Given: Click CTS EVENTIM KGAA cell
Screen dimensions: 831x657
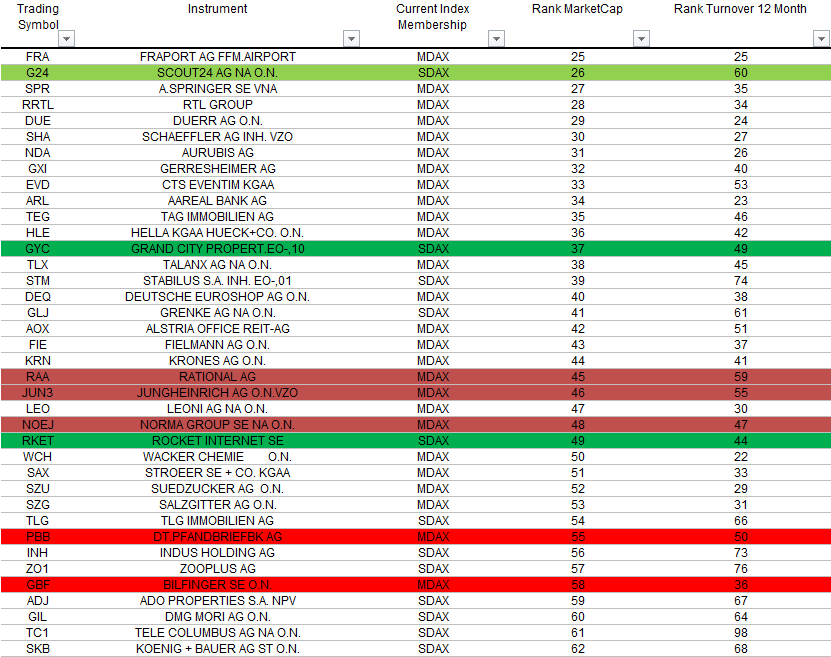Looking at the screenshot, I should tap(217, 184).
